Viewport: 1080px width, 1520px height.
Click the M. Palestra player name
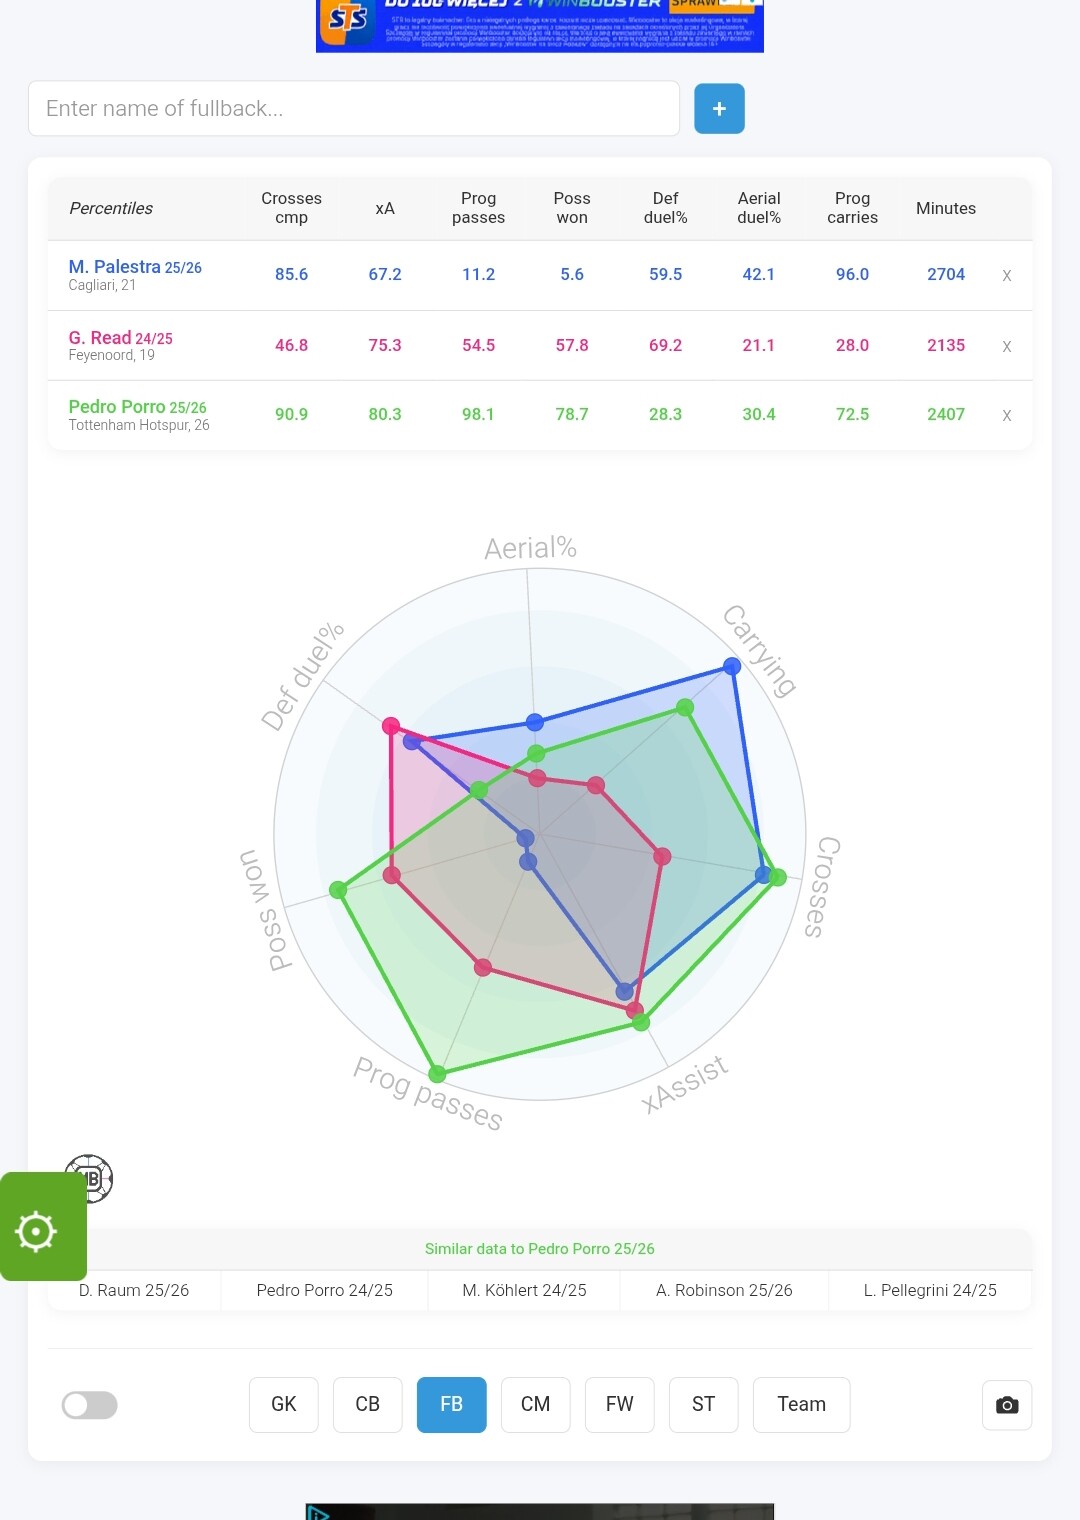click(115, 267)
